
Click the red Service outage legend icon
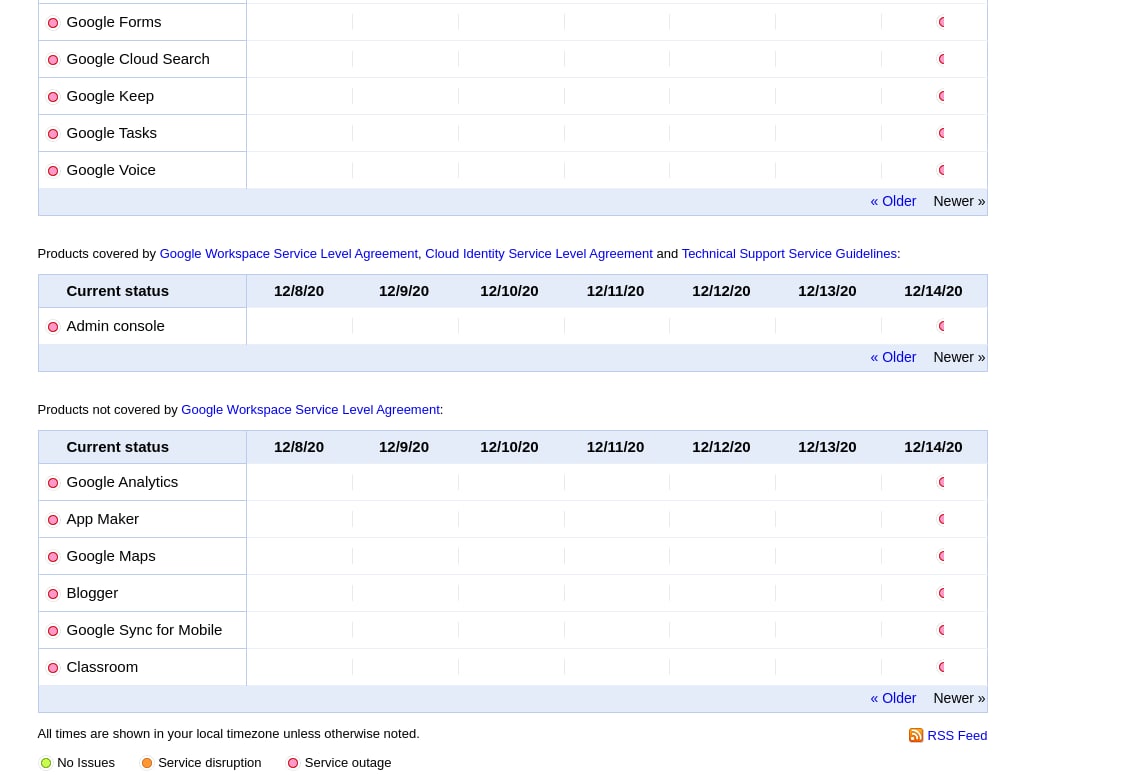pos(293,764)
